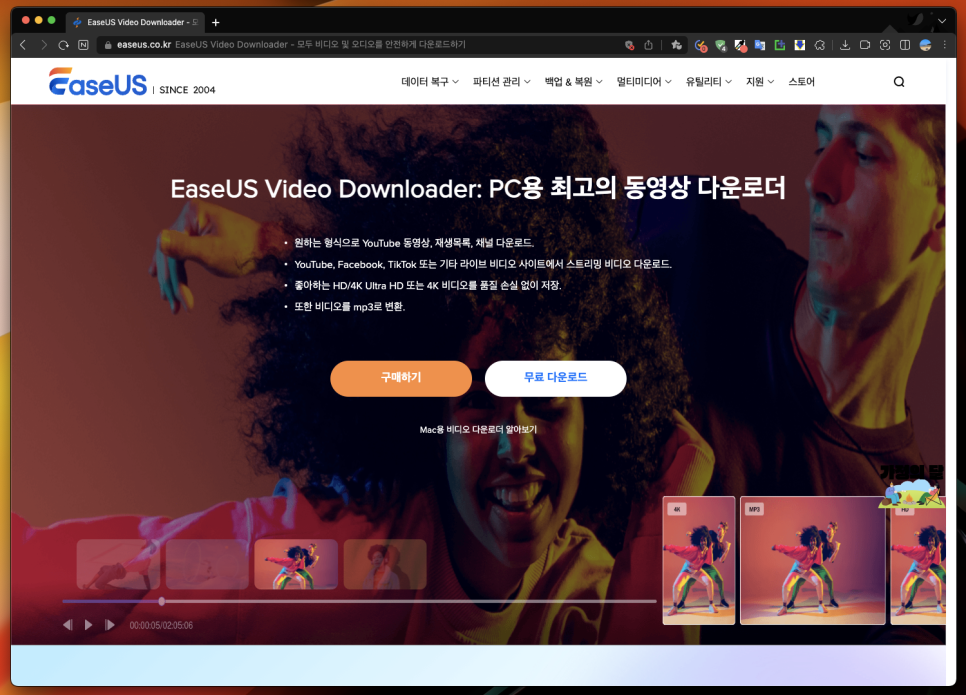Click the next-frame control in video mockup

coord(110,625)
